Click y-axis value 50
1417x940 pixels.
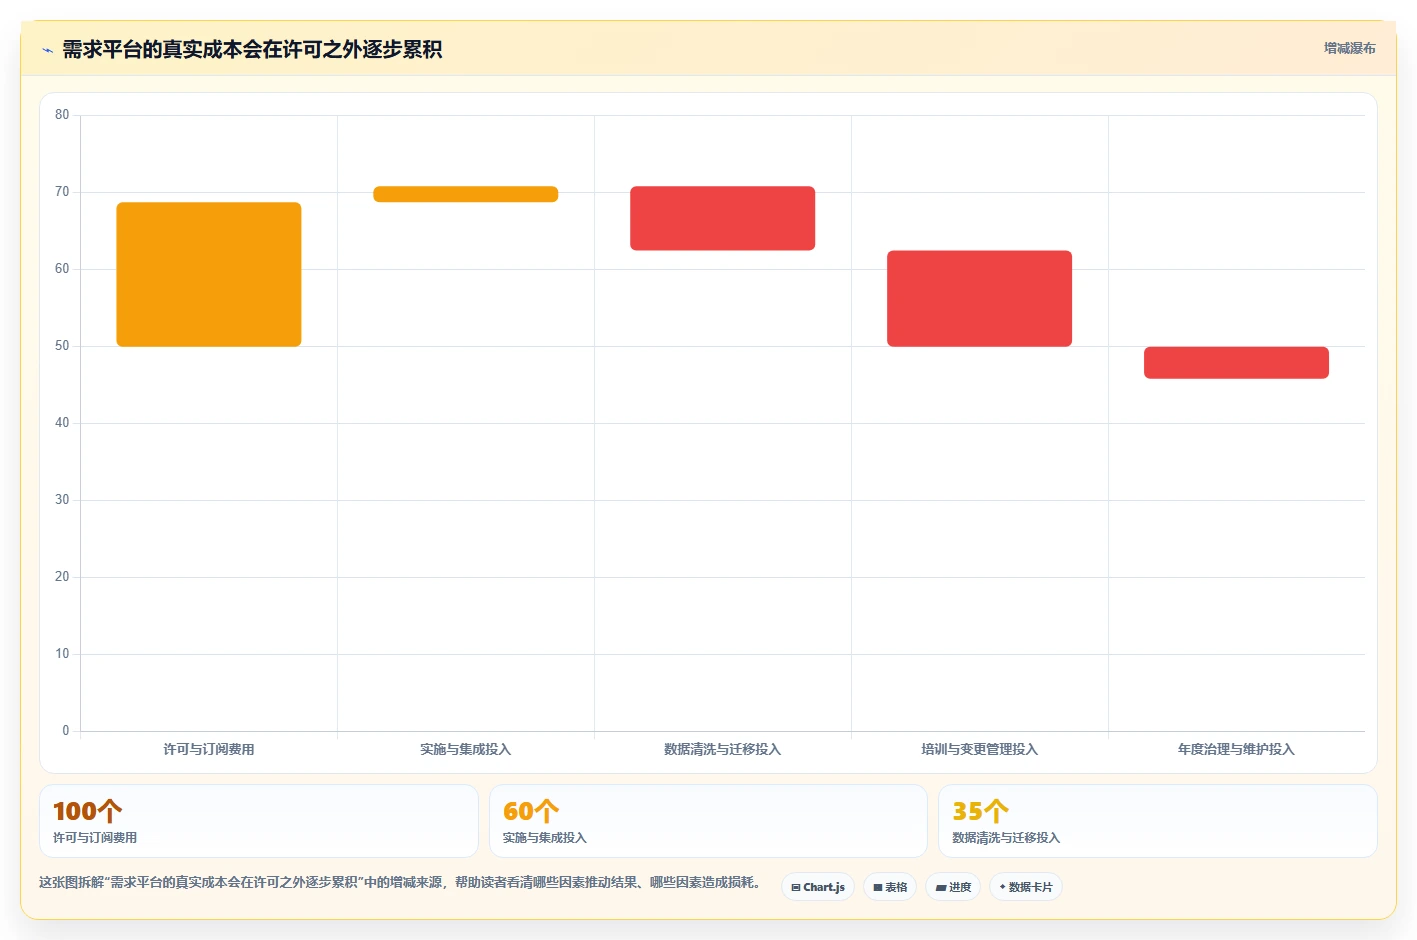pyautogui.click(x=62, y=346)
